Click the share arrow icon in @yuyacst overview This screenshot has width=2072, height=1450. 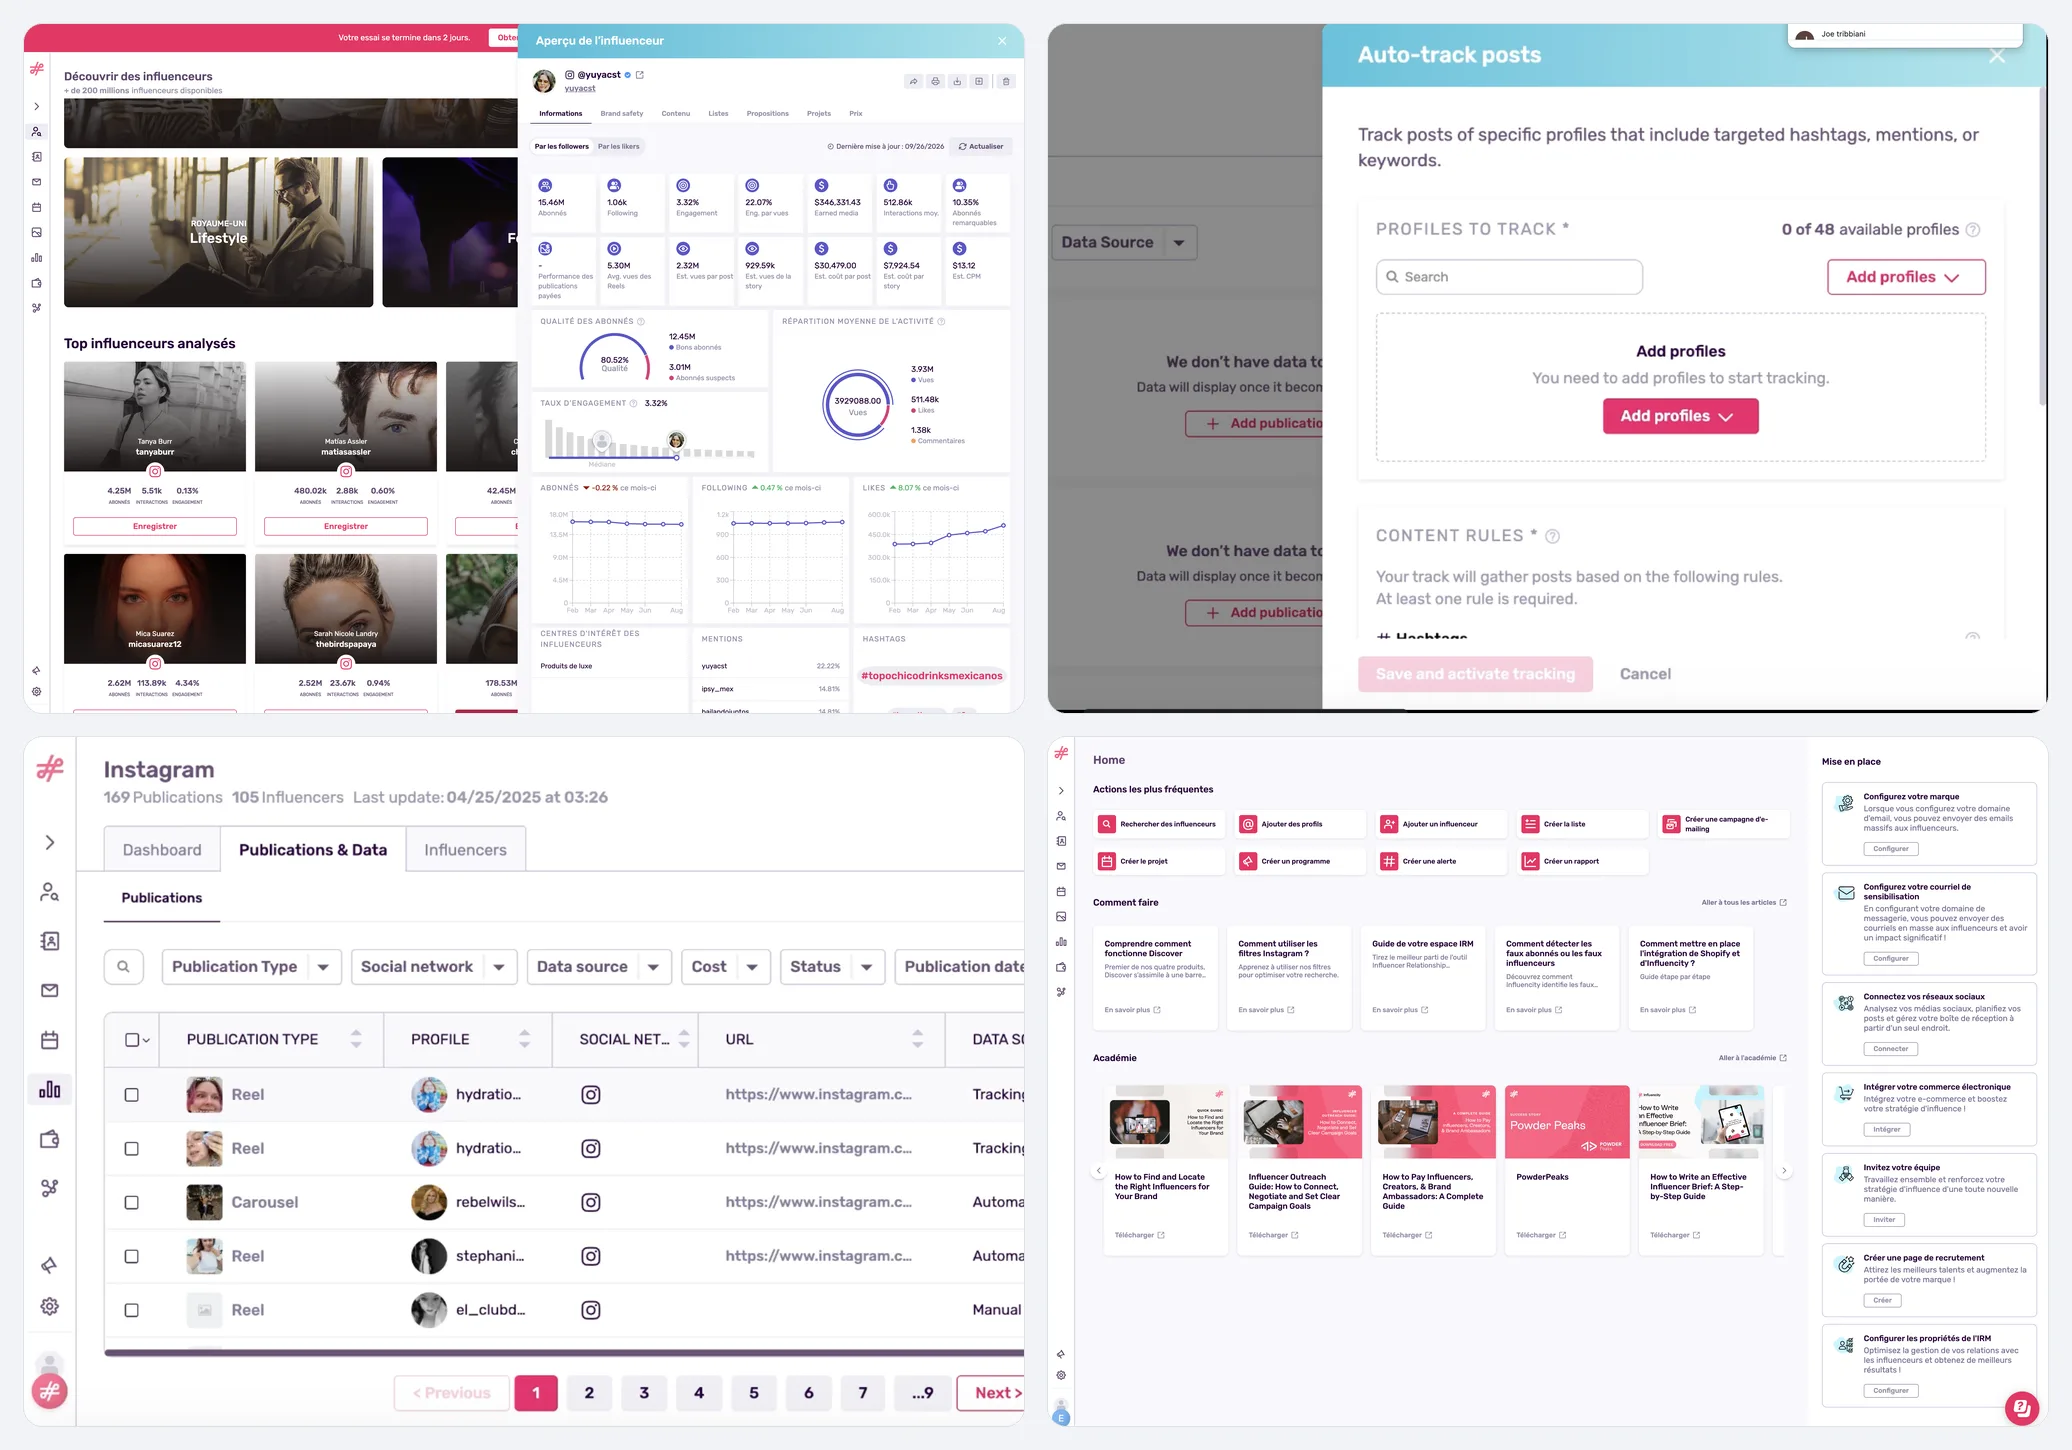pos(913,81)
